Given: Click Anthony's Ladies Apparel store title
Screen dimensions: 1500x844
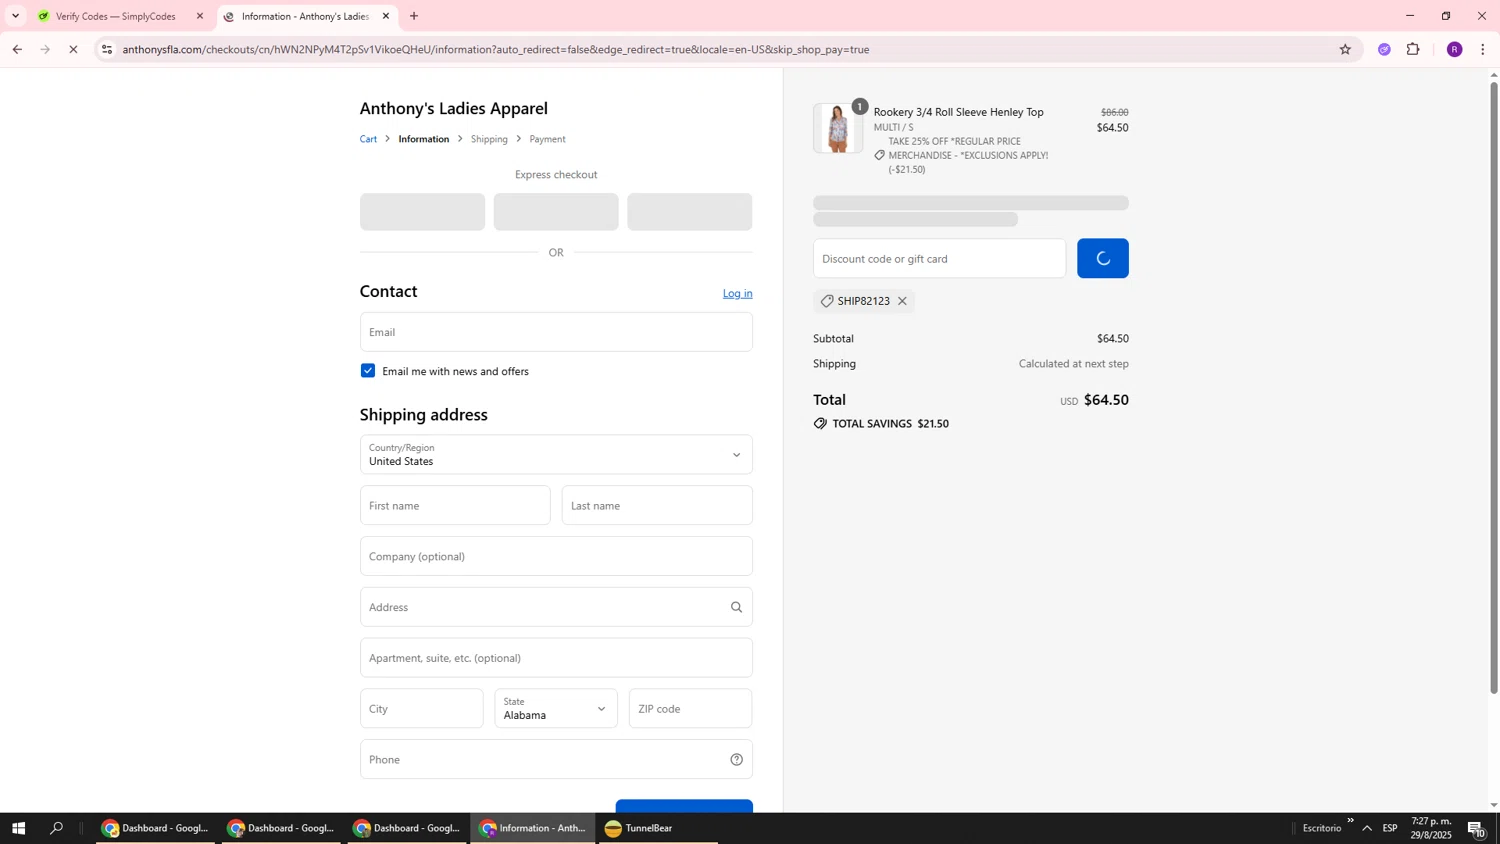Looking at the screenshot, I should (454, 108).
